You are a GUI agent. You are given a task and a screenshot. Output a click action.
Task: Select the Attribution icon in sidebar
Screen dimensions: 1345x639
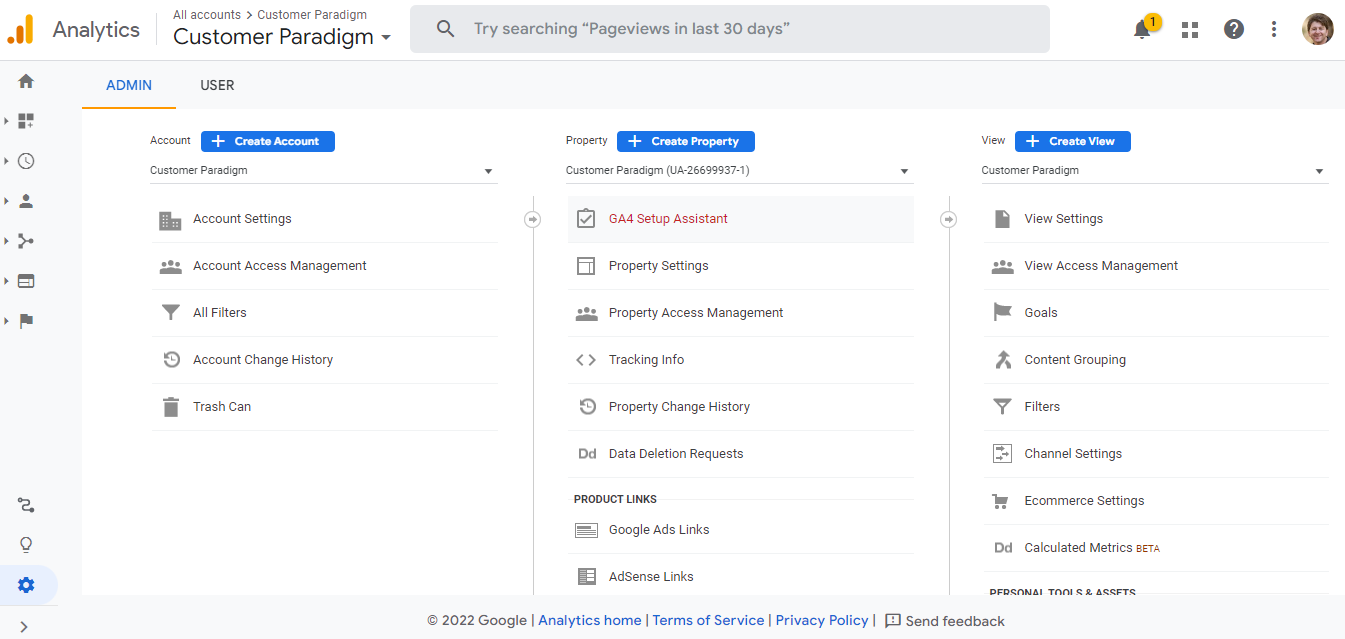(x=25, y=505)
